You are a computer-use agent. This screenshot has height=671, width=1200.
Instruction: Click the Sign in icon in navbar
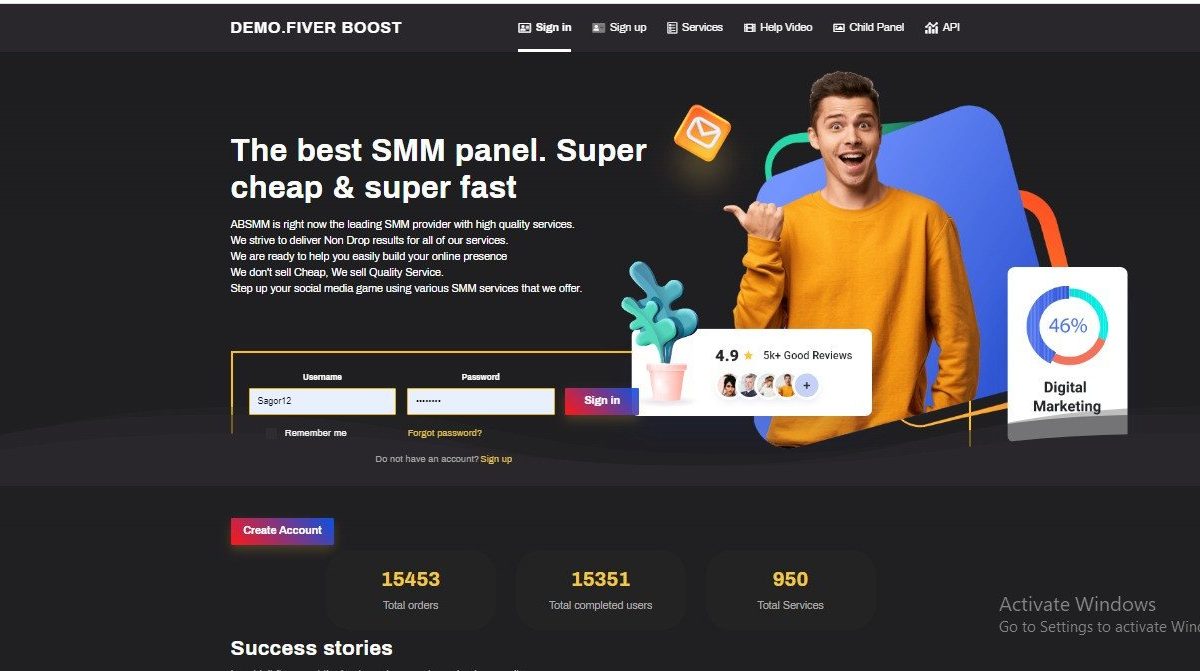pyautogui.click(x=524, y=28)
